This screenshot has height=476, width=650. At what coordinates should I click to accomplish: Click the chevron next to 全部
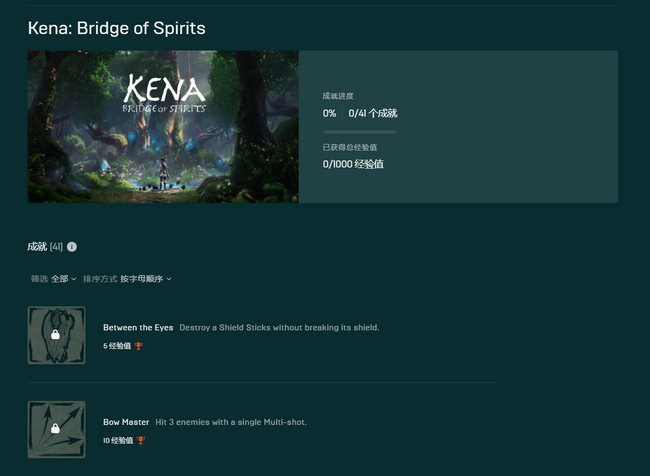pos(74,279)
